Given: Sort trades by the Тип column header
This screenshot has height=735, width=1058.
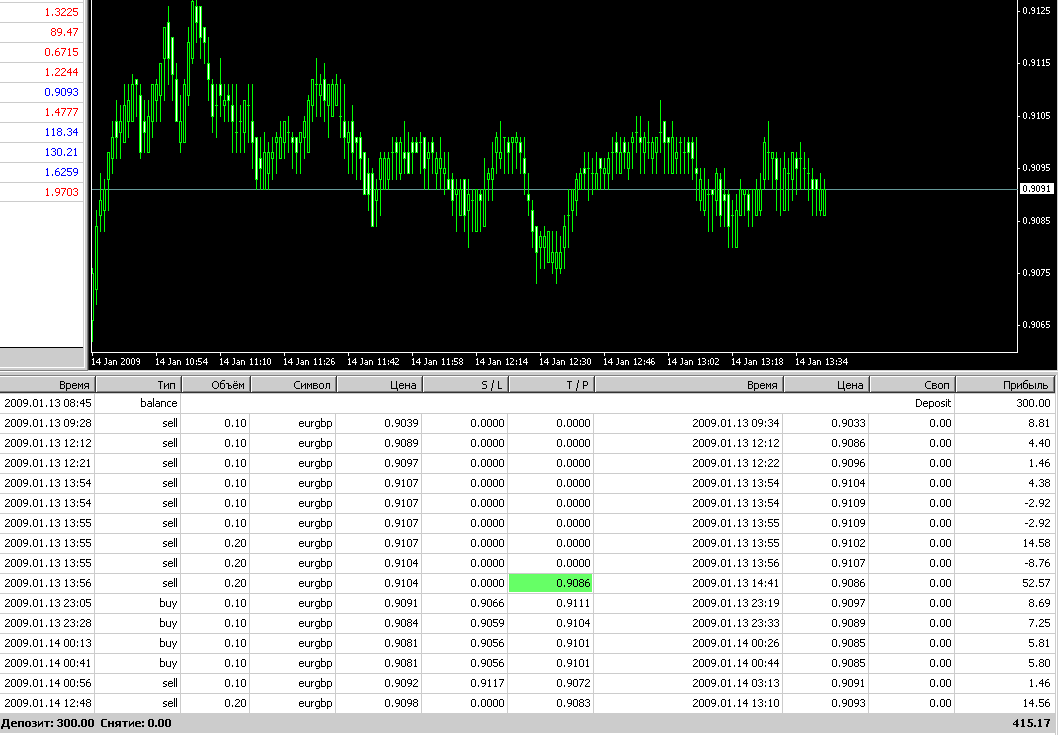Looking at the screenshot, I should 138,384.
